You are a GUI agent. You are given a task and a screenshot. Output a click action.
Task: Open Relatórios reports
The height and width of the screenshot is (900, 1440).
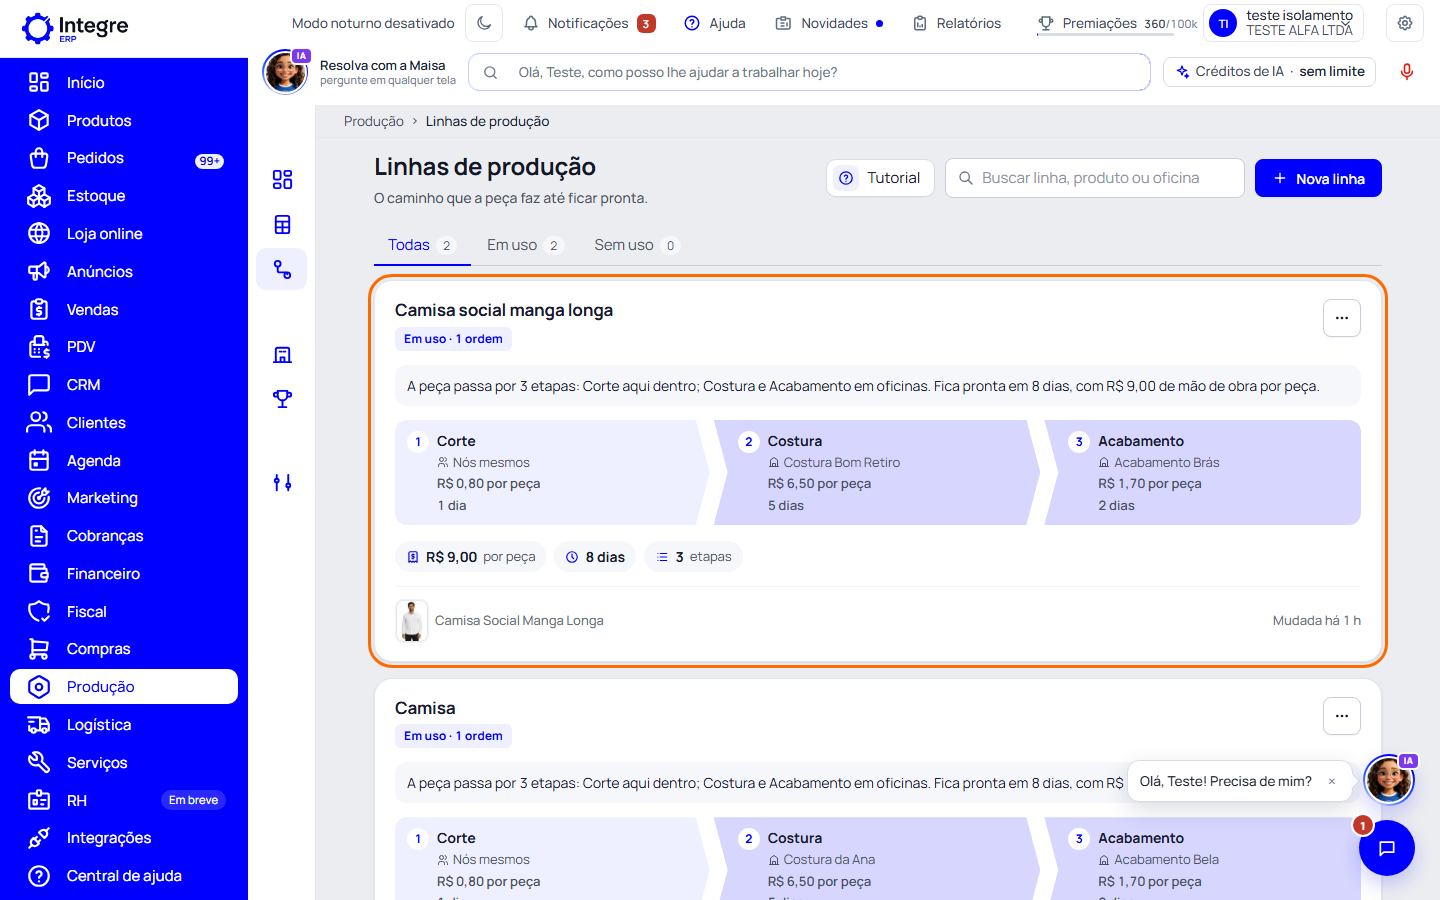tap(957, 23)
